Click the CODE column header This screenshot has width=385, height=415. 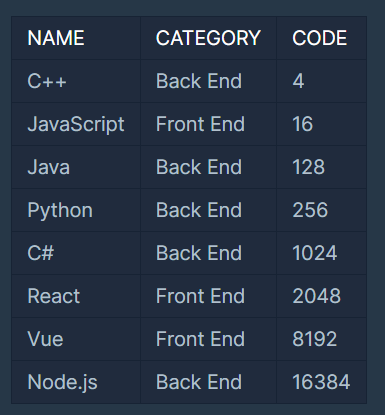320,38
